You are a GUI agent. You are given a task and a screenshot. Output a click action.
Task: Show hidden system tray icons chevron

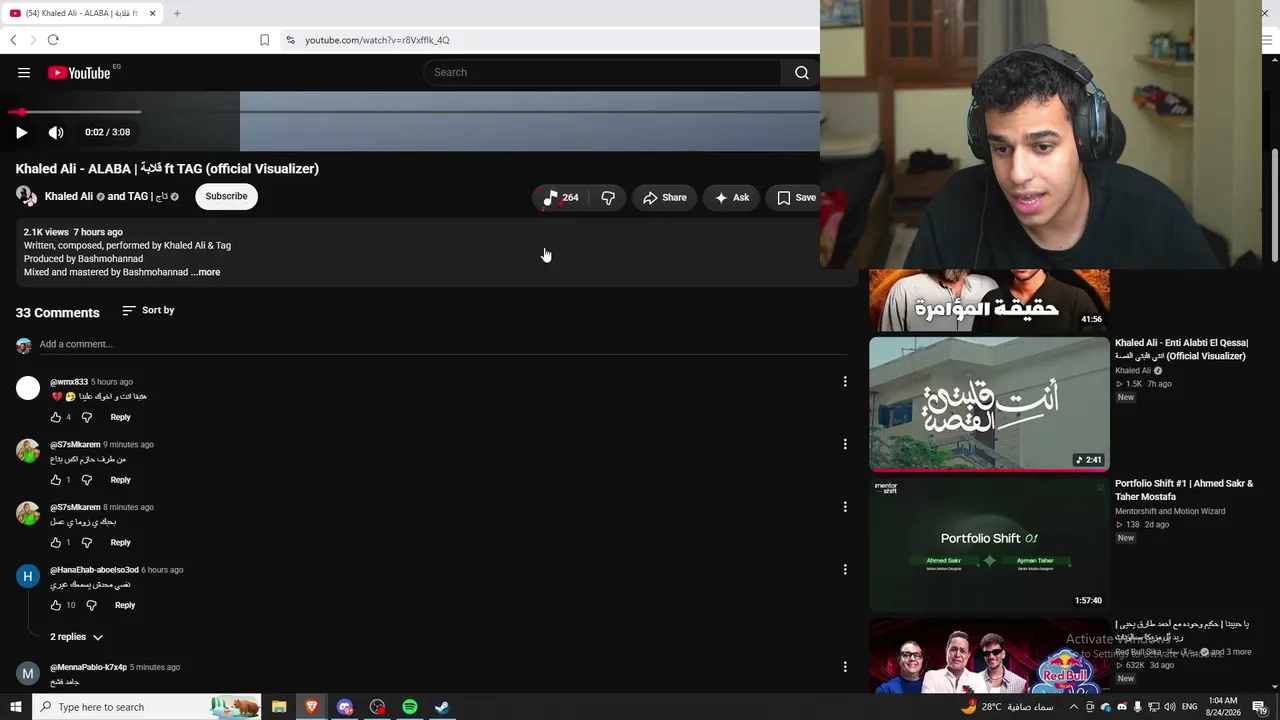click(1074, 707)
